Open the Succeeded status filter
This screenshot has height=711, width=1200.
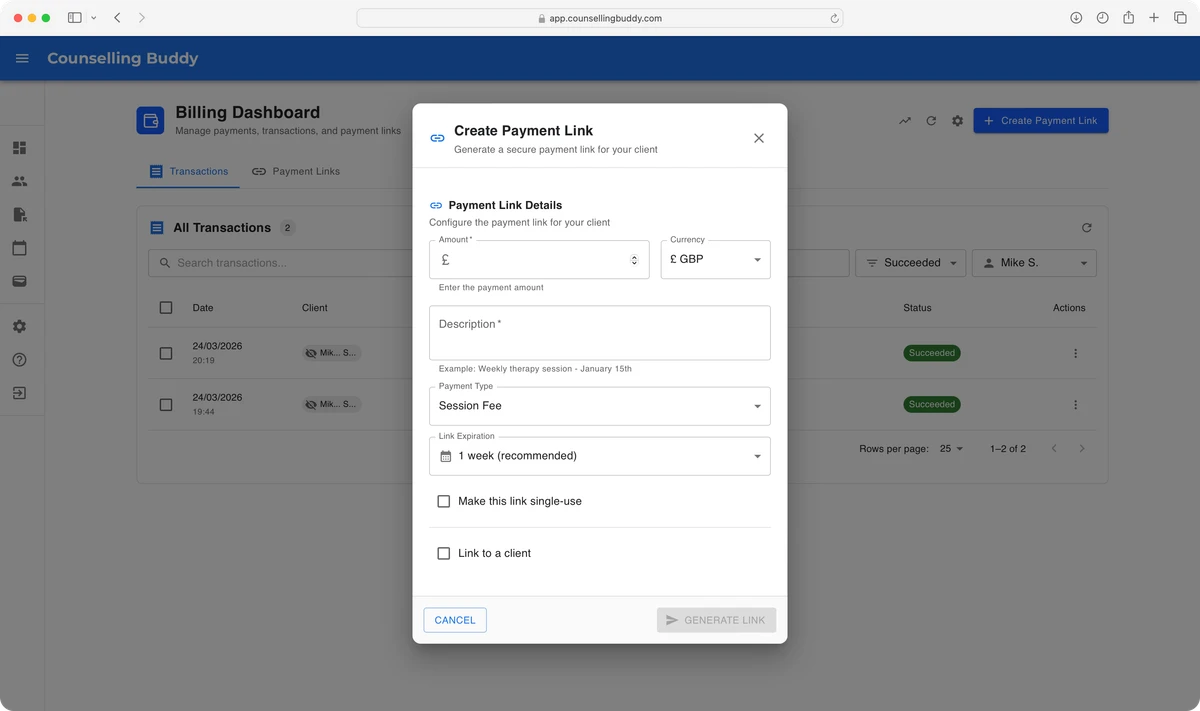(x=911, y=263)
